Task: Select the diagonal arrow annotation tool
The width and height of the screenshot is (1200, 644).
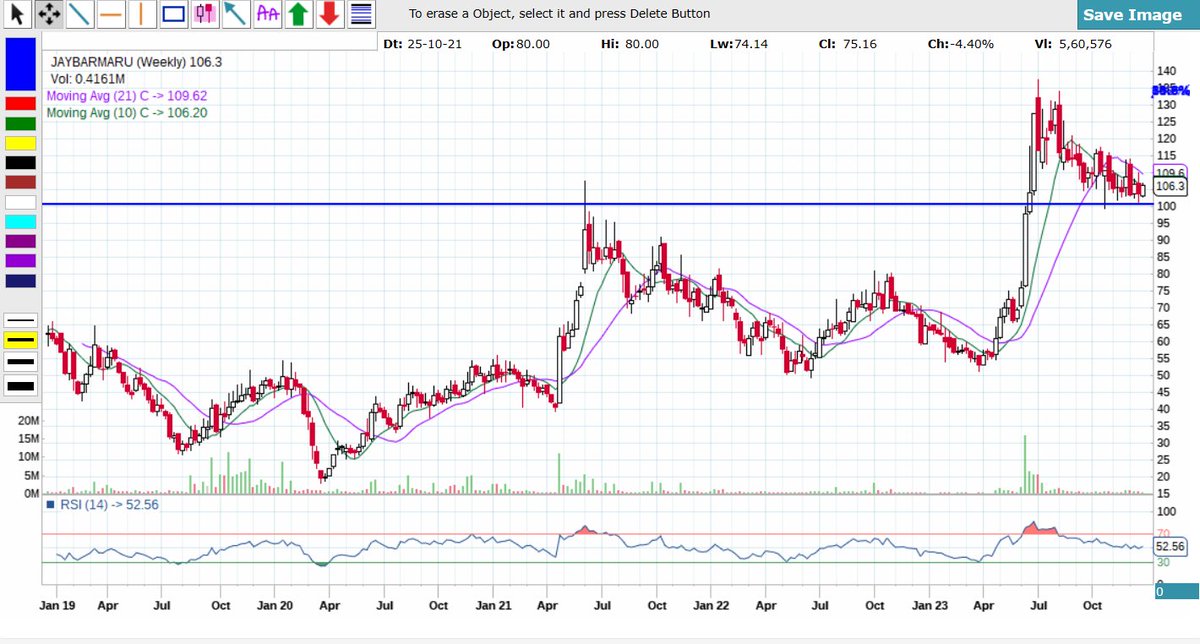Action: click(235, 14)
